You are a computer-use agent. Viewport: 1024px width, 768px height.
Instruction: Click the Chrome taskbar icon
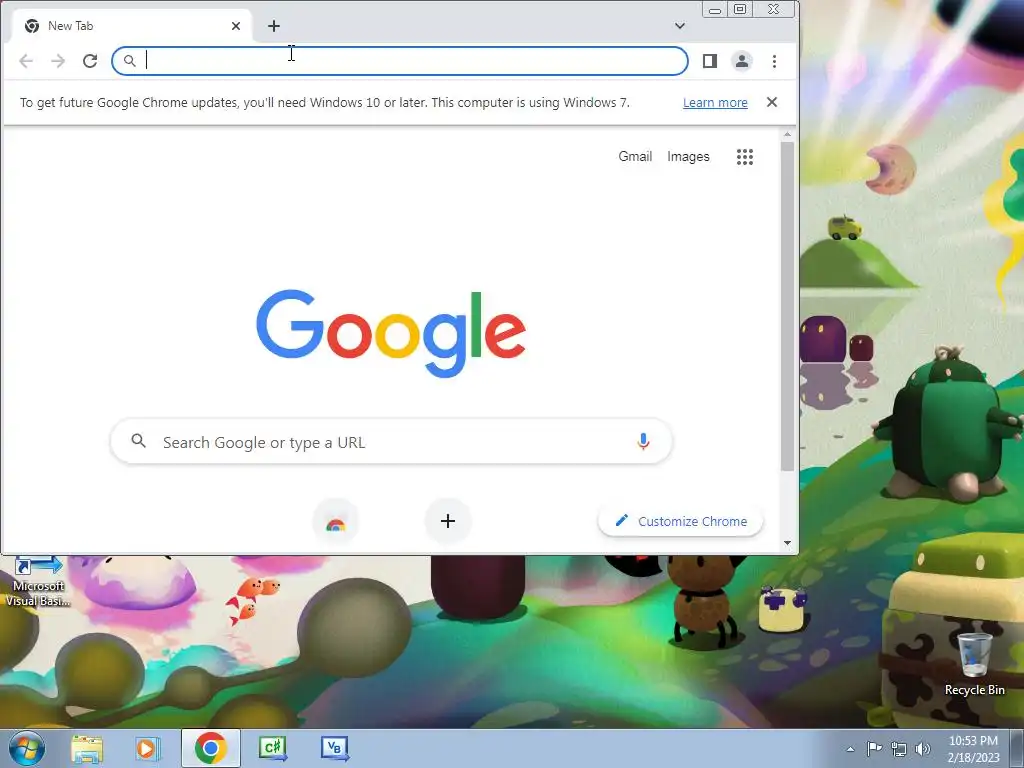click(x=210, y=748)
